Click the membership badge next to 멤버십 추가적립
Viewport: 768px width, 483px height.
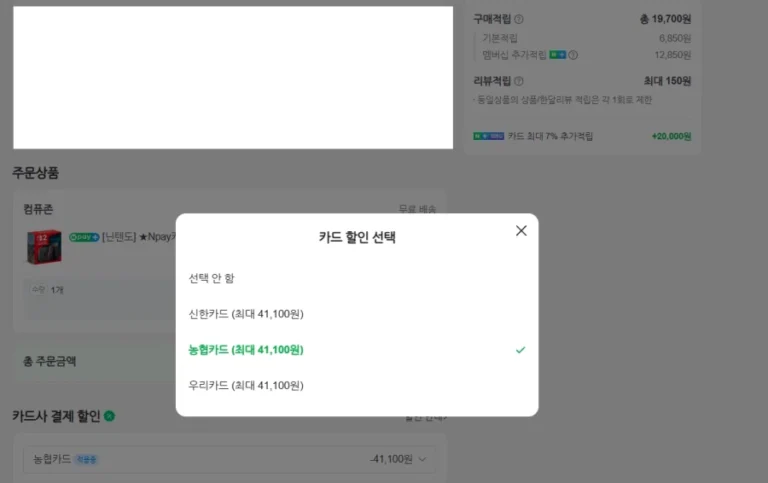tap(558, 55)
